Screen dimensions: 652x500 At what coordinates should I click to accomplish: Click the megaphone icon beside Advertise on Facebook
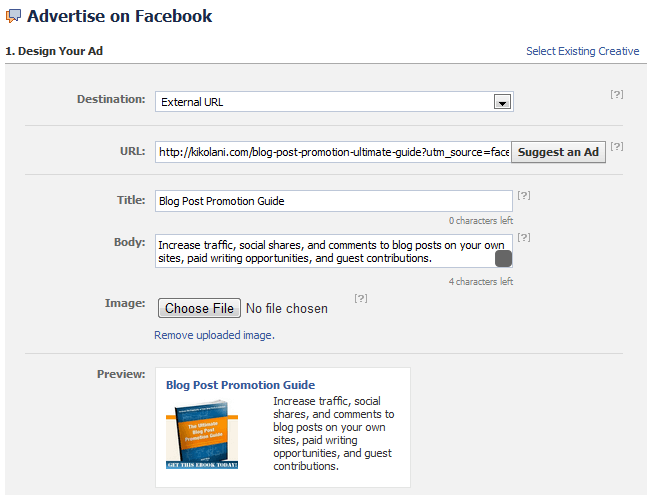14,16
